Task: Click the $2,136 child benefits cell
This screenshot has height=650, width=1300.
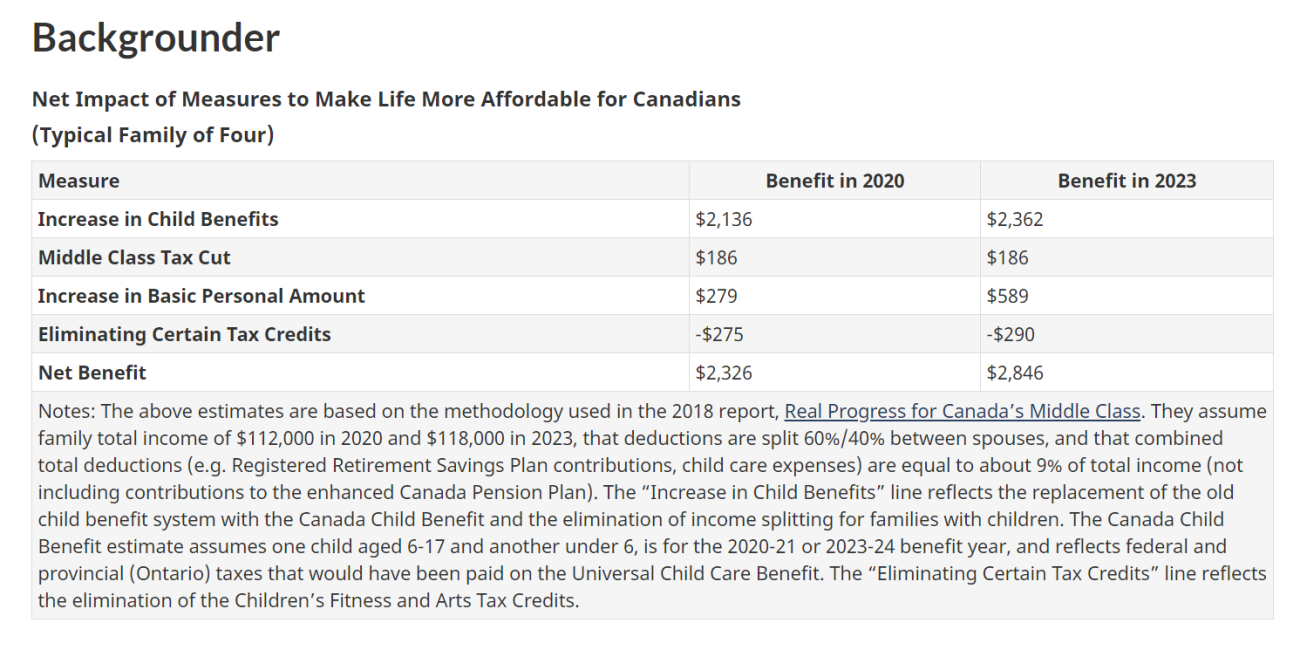Action: coord(724,219)
